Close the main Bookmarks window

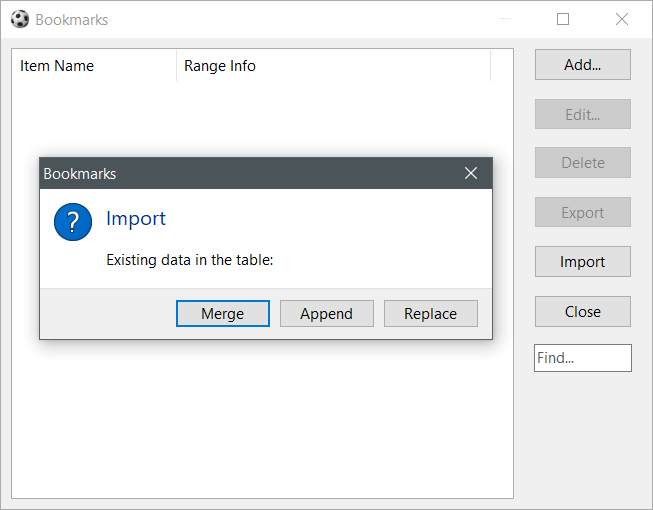622,19
